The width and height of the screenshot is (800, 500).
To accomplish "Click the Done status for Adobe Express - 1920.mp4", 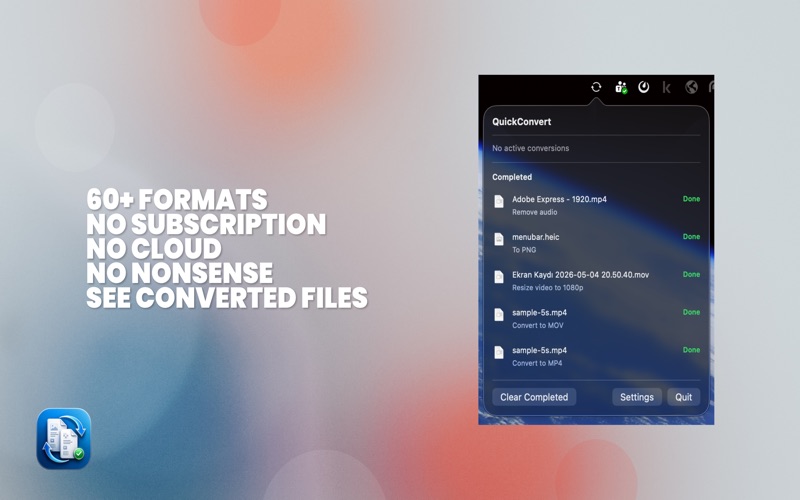I will (x=691, y=199).
